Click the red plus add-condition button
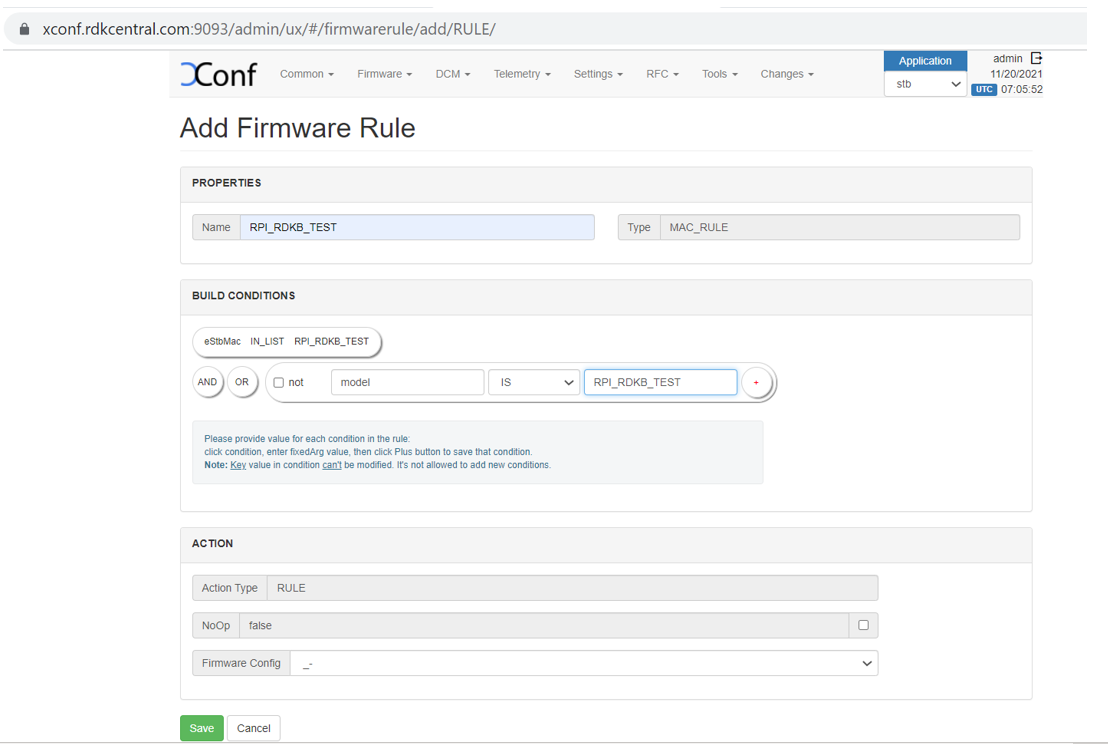The image size is (1108, 744). [756, 383]
